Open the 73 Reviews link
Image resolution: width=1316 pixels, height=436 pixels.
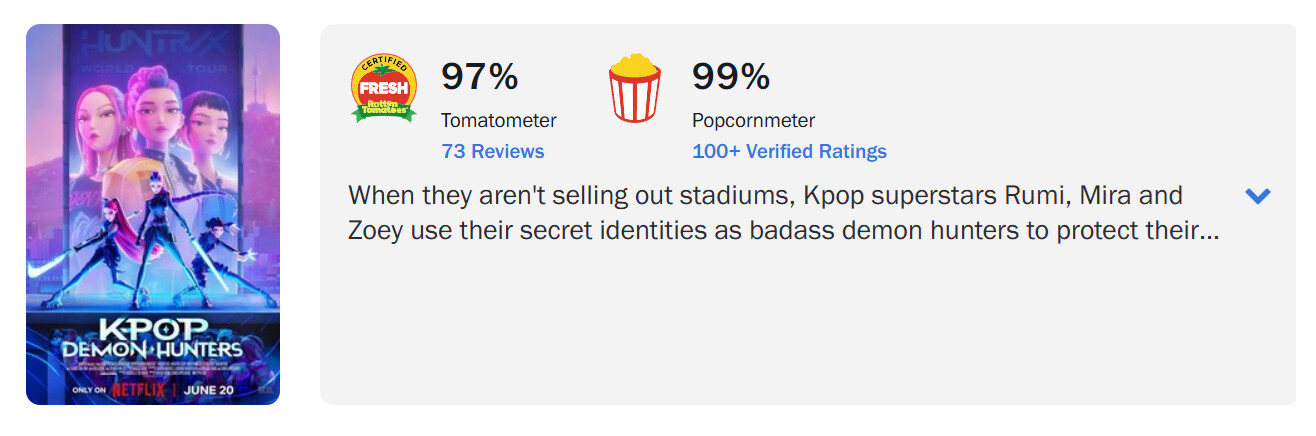[493, 152]
